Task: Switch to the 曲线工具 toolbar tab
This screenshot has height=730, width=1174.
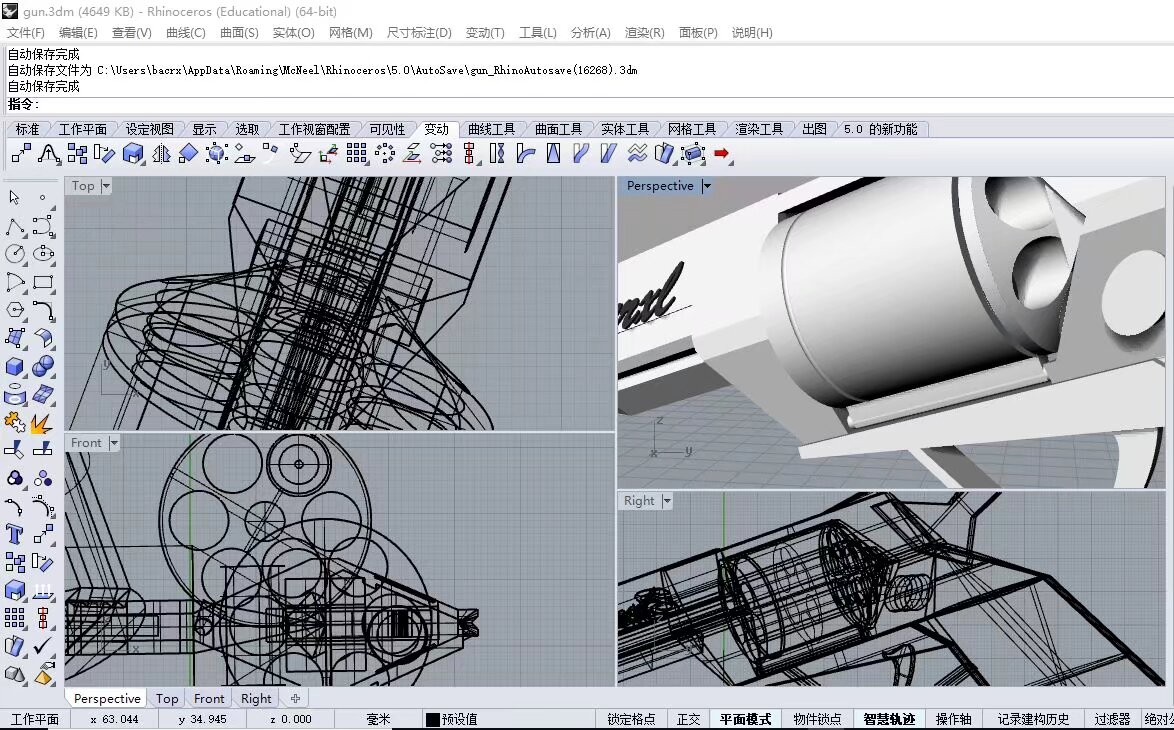Action: [x=492, y=129]
